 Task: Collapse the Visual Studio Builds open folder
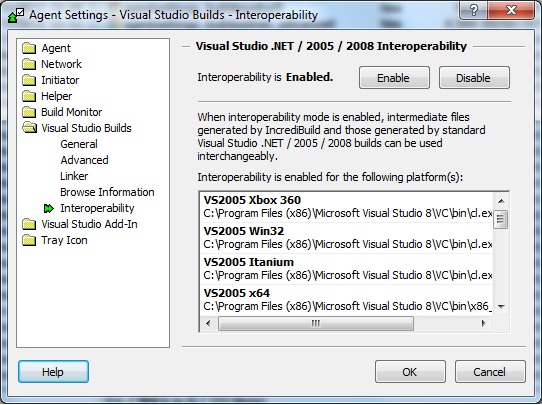pyautogui.click(x=29, y=128)
